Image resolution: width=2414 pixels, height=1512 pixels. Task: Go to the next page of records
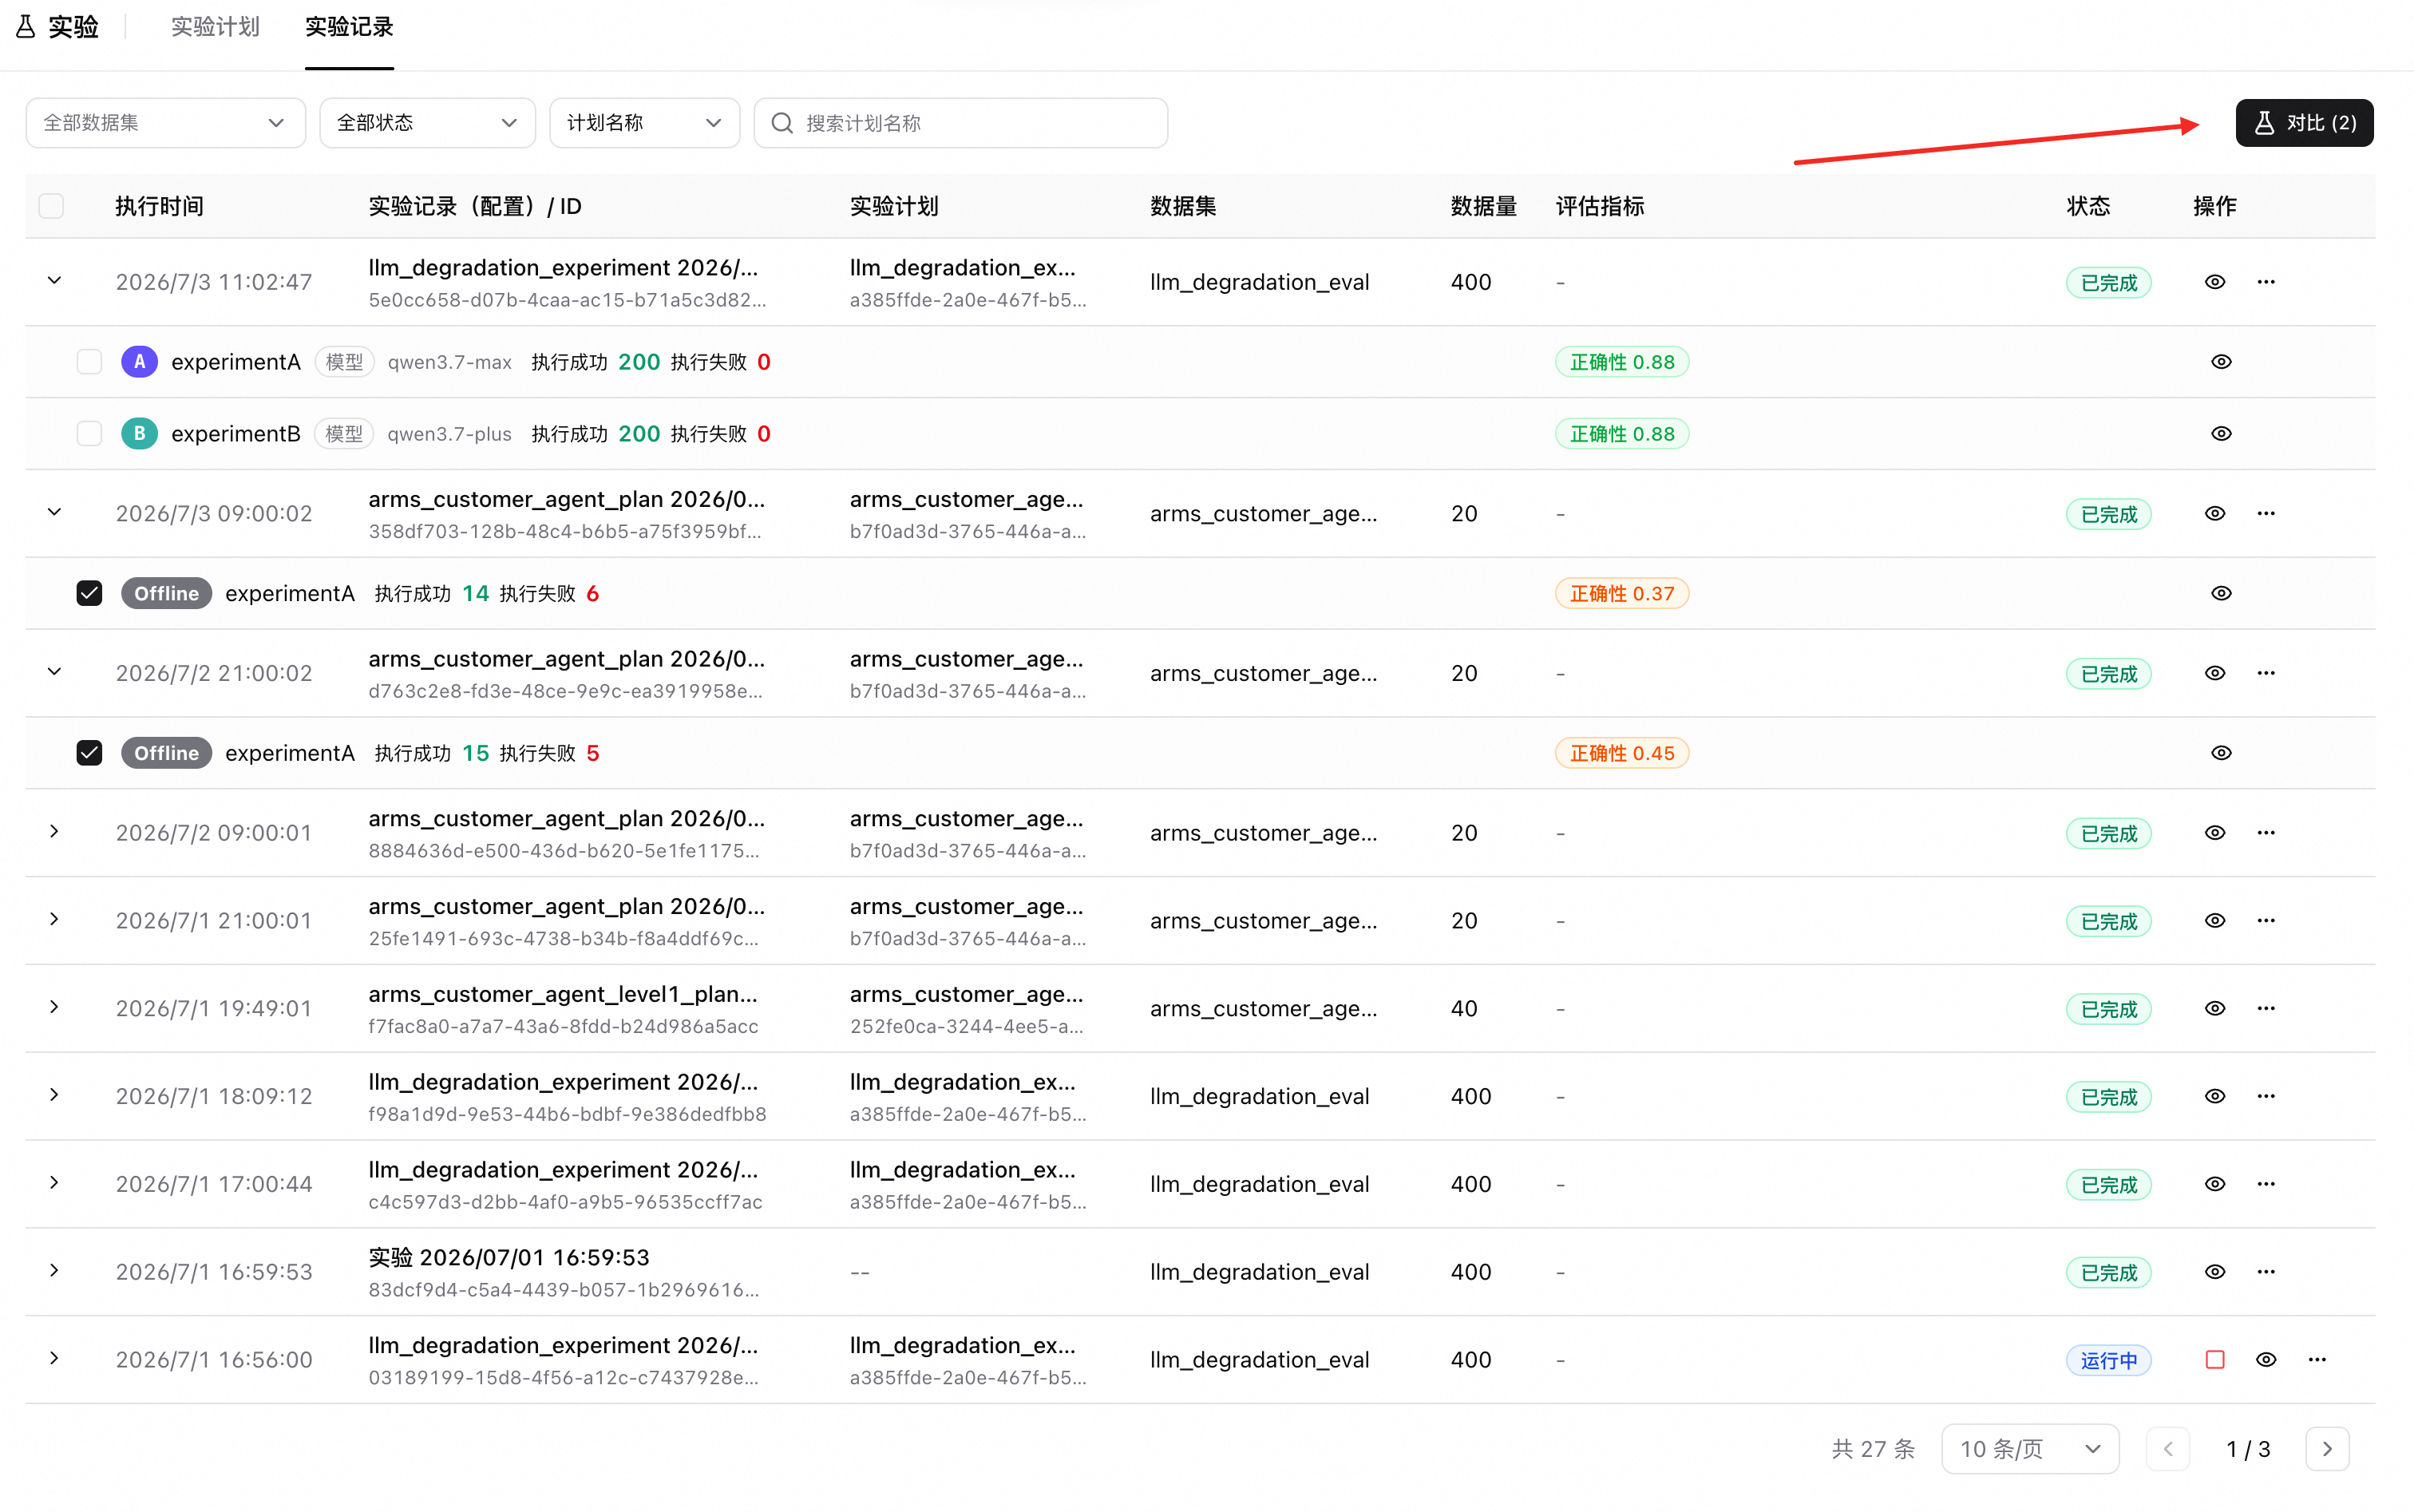point(2326,1448)
